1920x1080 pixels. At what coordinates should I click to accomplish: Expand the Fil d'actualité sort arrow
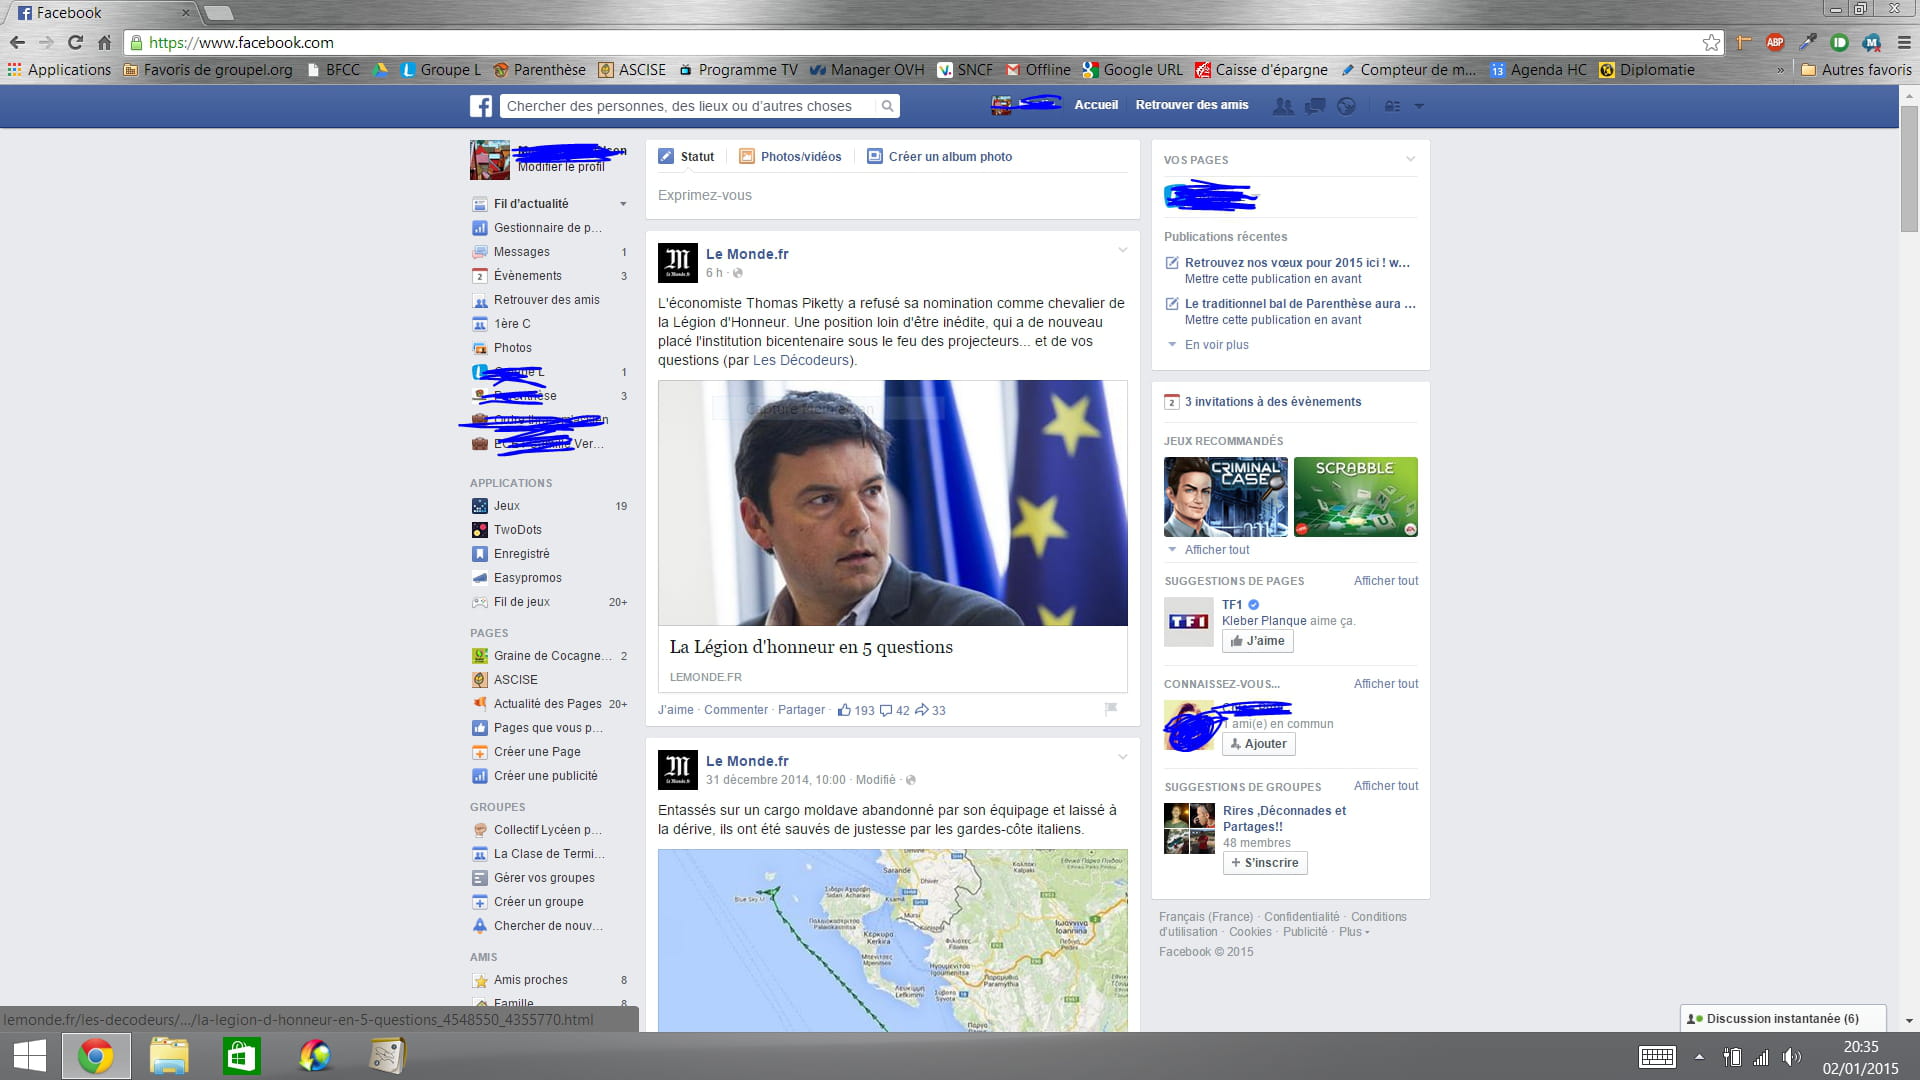point(623,204)
